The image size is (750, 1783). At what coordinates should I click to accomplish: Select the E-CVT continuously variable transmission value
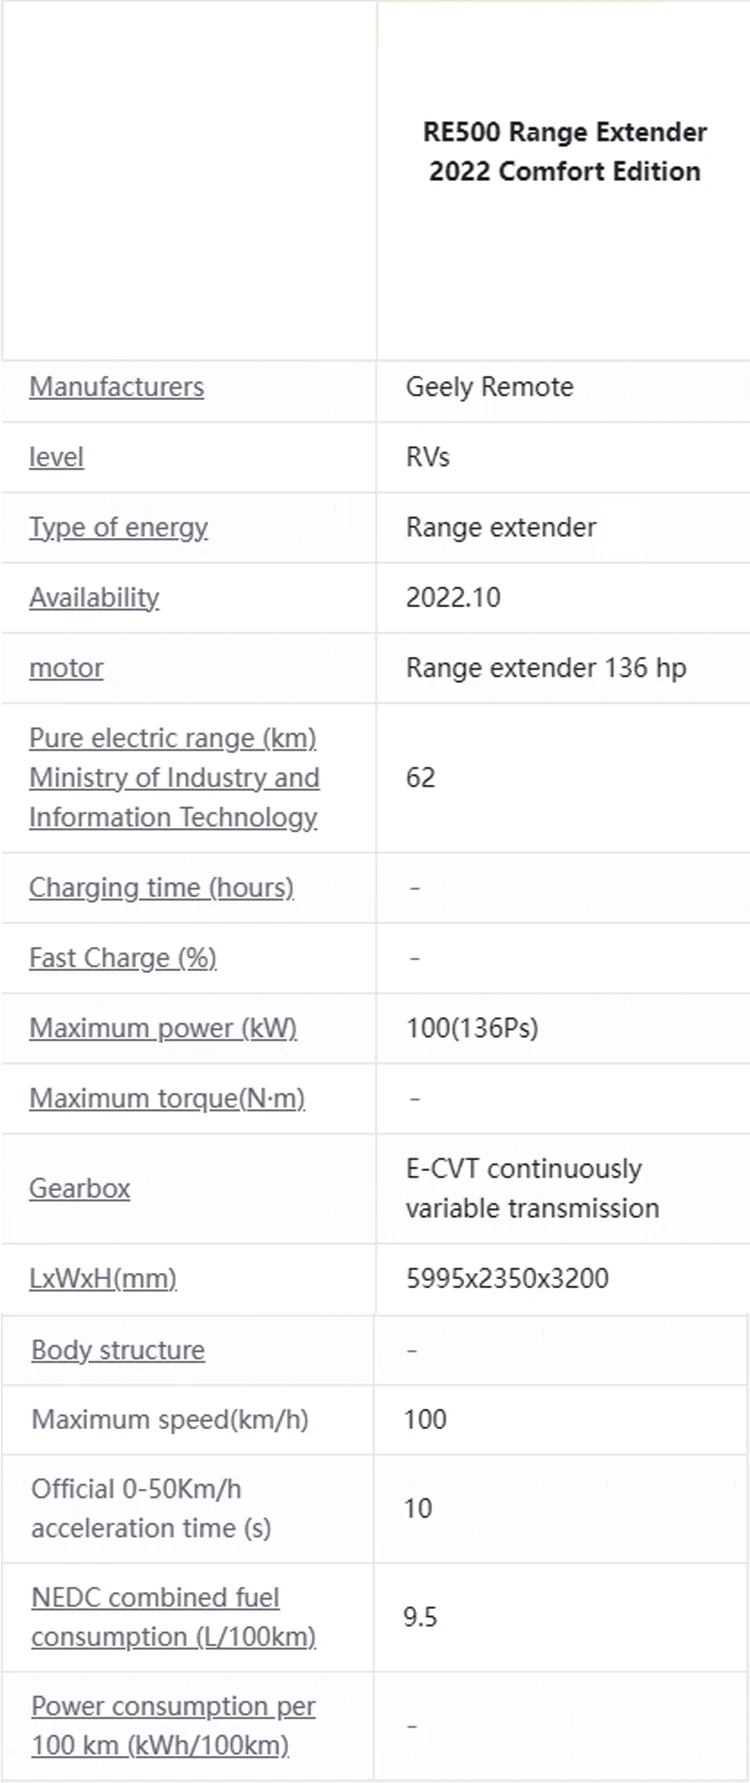coord(532,1188)
